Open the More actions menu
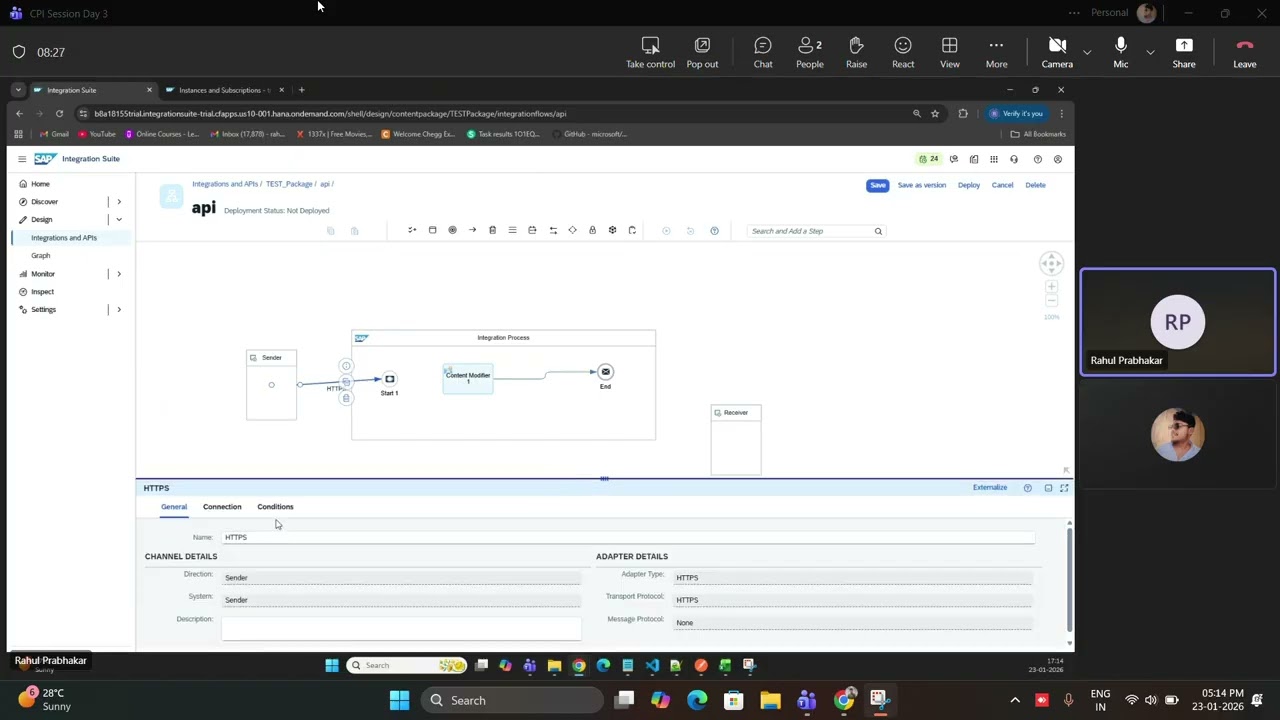Viewport: 1280px width, 720px height. click(996, 52)
